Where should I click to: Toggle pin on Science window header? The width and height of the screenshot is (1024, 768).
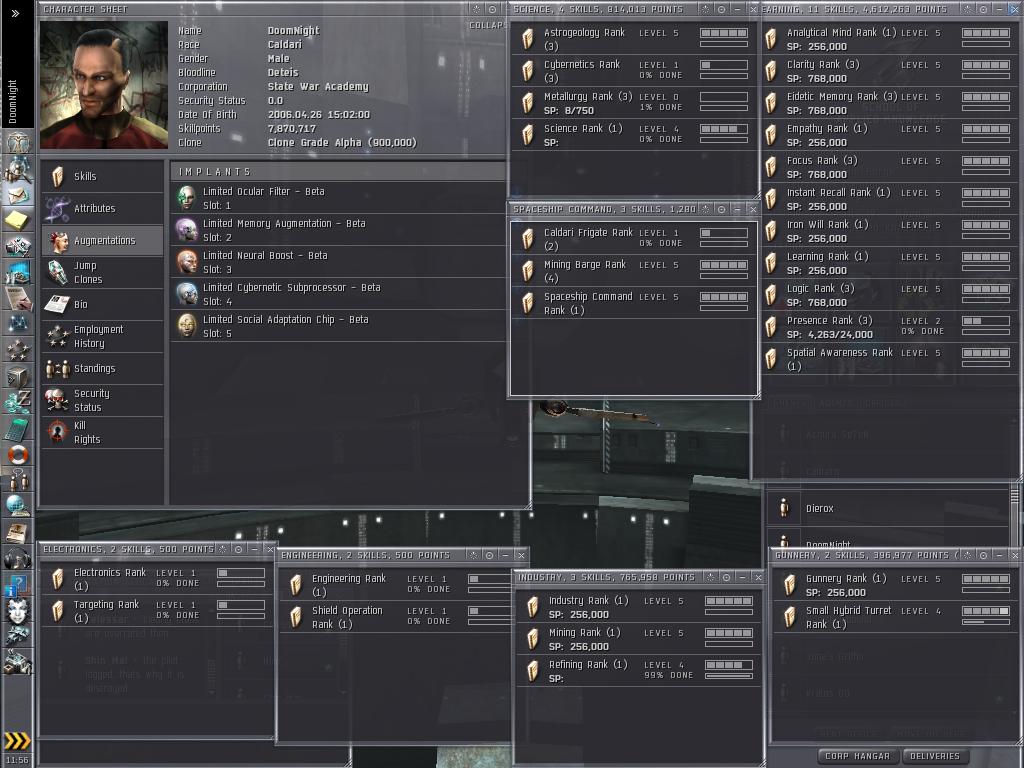coord(705,9)
